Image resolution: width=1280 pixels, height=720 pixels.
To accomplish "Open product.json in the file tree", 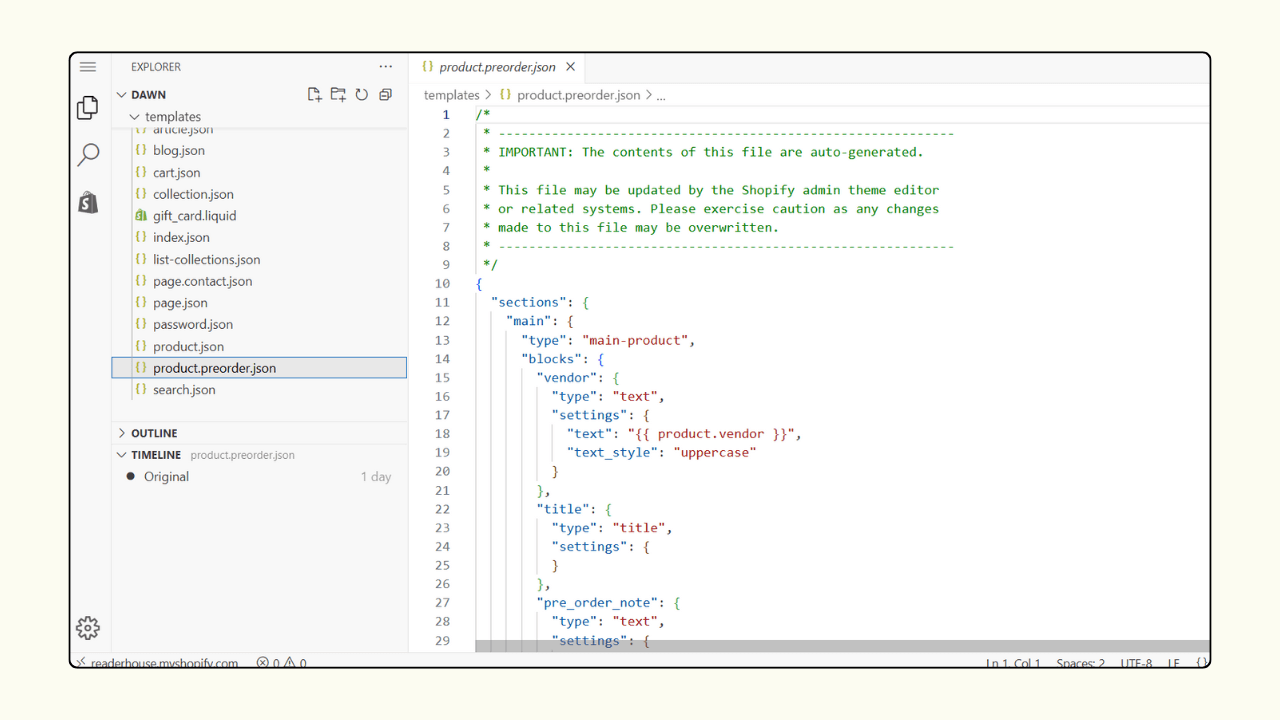I will point(188,347).
